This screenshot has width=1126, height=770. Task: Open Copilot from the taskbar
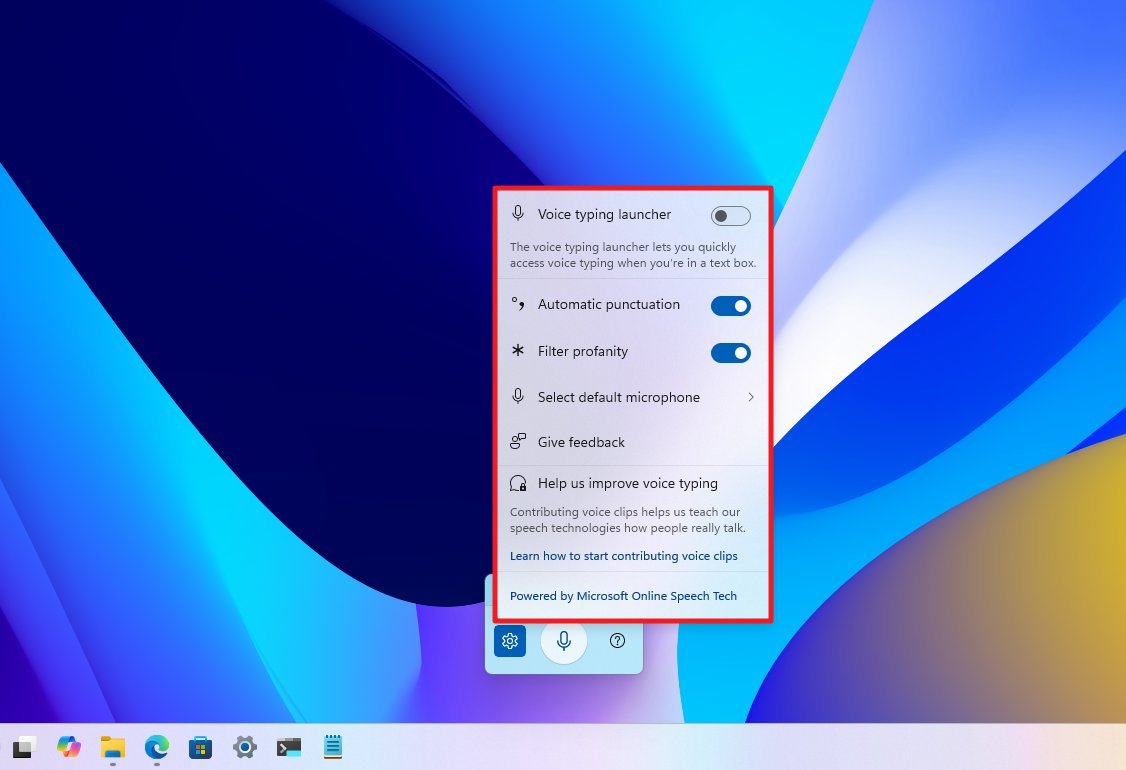[68, 747]
